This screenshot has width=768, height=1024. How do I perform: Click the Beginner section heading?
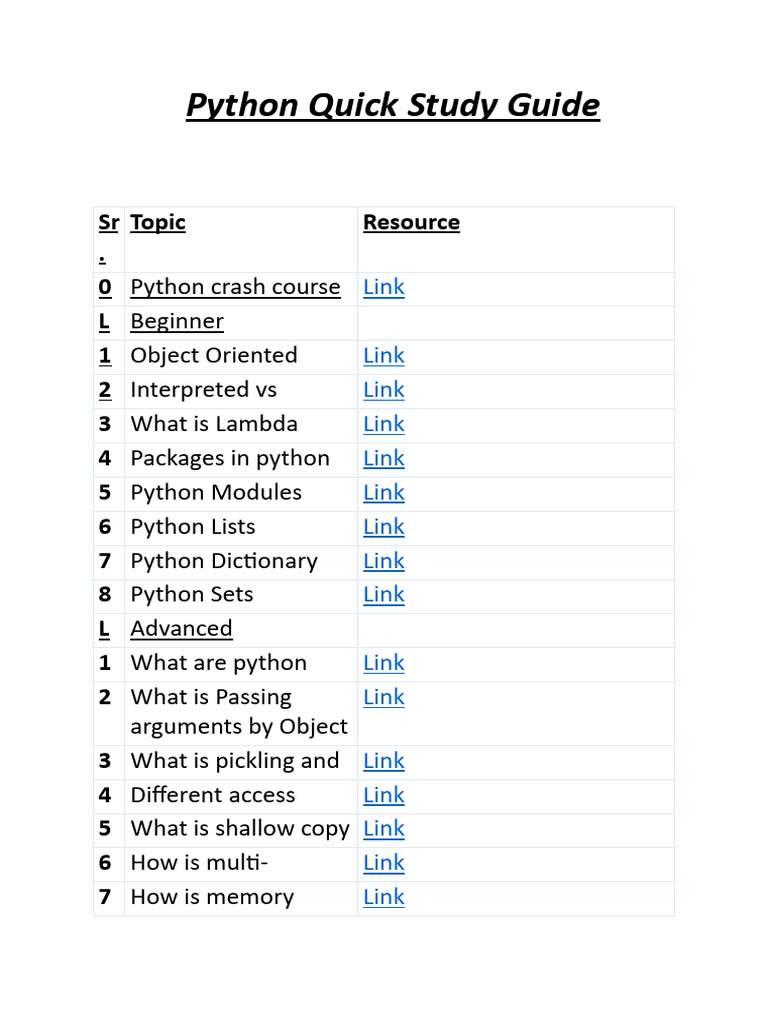click(x=177, y=321)
